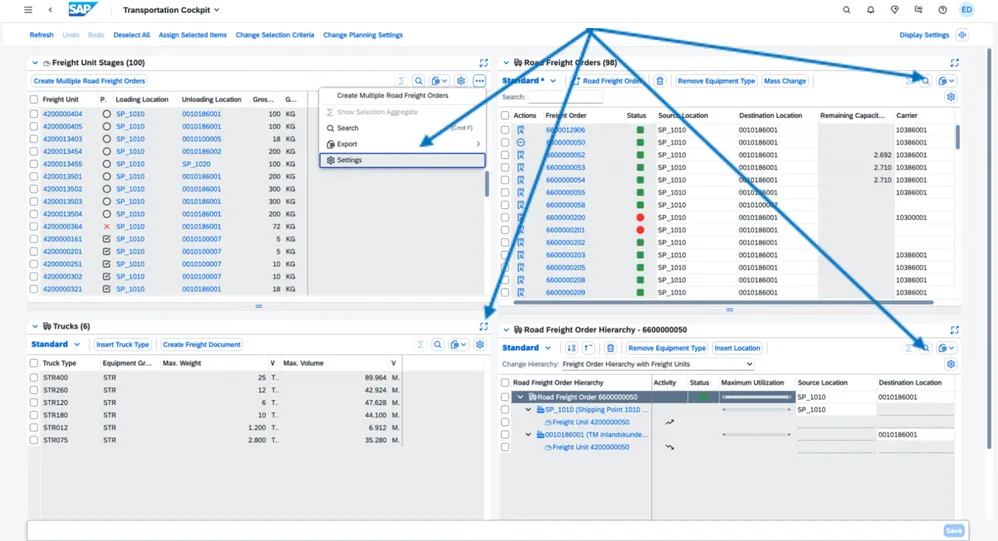Click the SAP logo
The height and width of the screenshot is (541, 998).
pos(83,10)
